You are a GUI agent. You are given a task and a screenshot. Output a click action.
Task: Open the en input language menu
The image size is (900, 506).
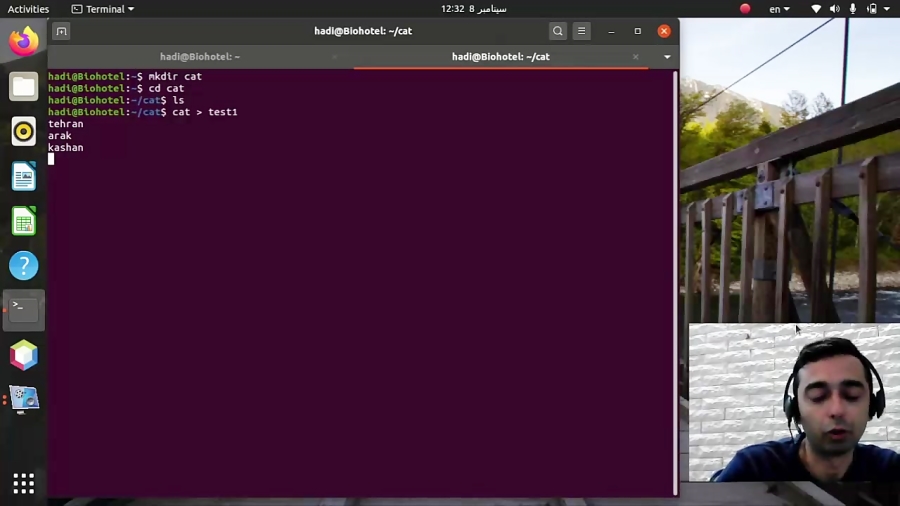pyautogui.click(x=779, y=9)
